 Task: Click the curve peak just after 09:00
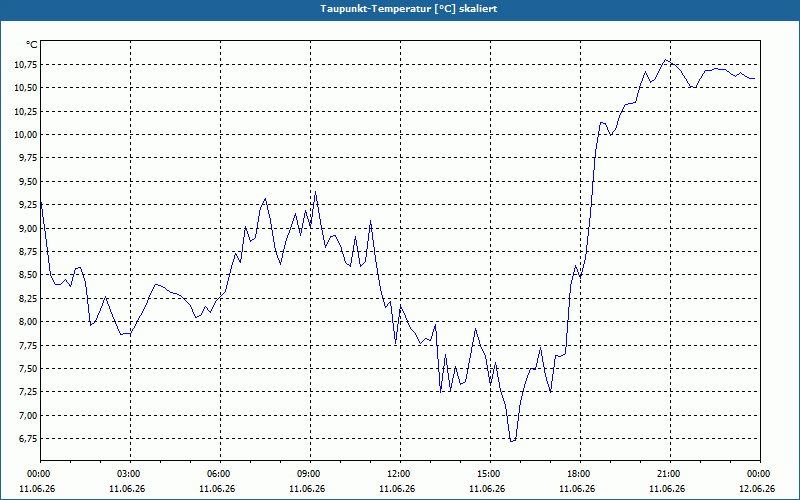coord(315,192)
